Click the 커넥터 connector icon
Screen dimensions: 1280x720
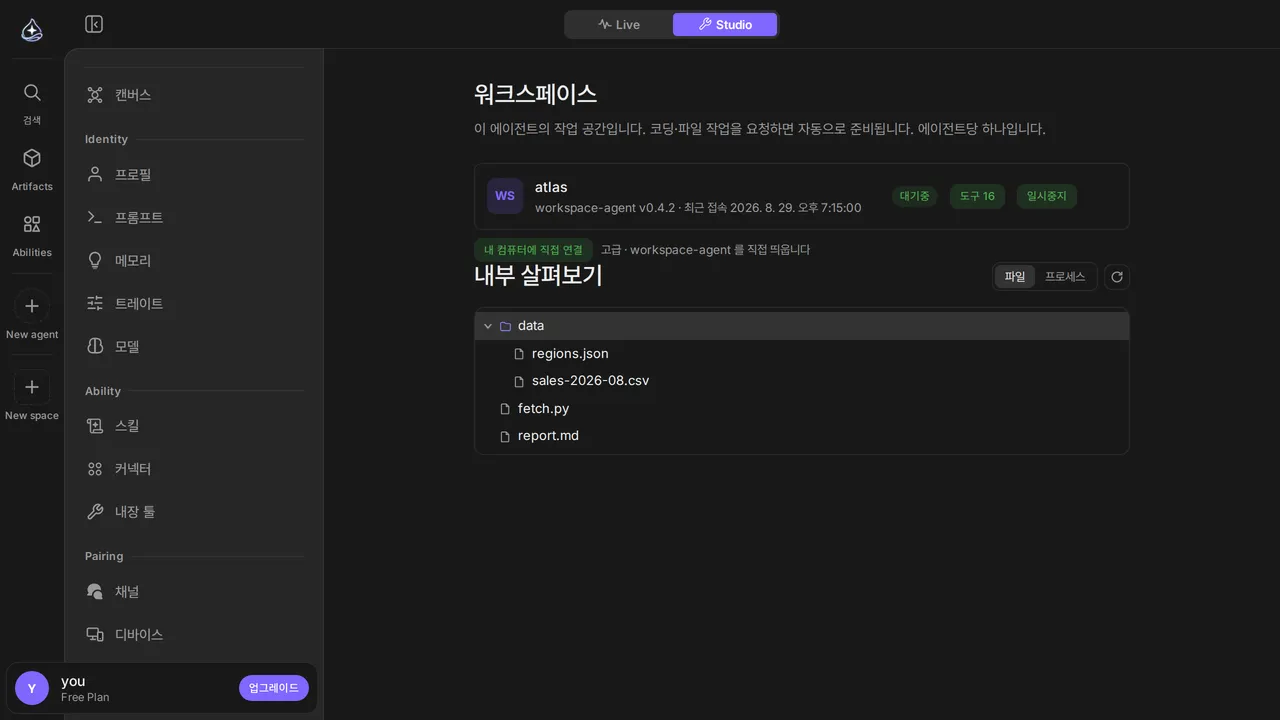[95, 469]
